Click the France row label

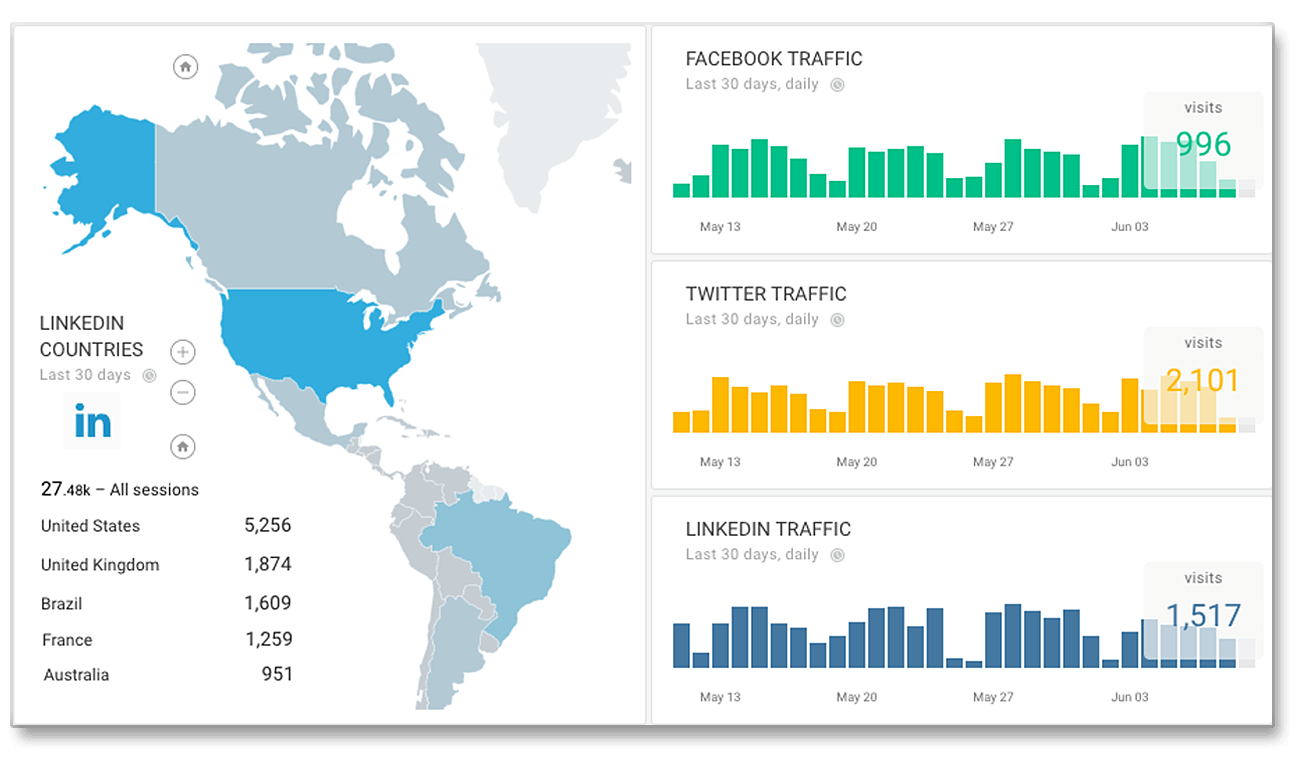67,640
